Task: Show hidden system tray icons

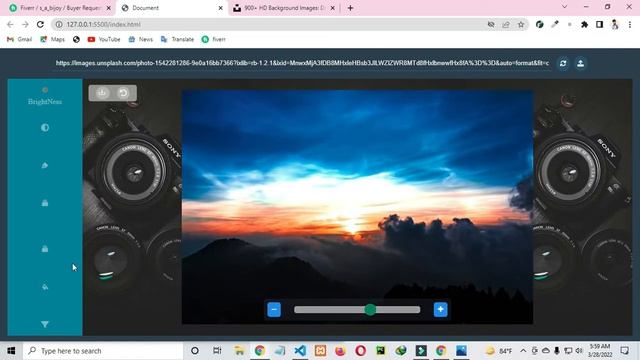Action: [x=523, y=351]
